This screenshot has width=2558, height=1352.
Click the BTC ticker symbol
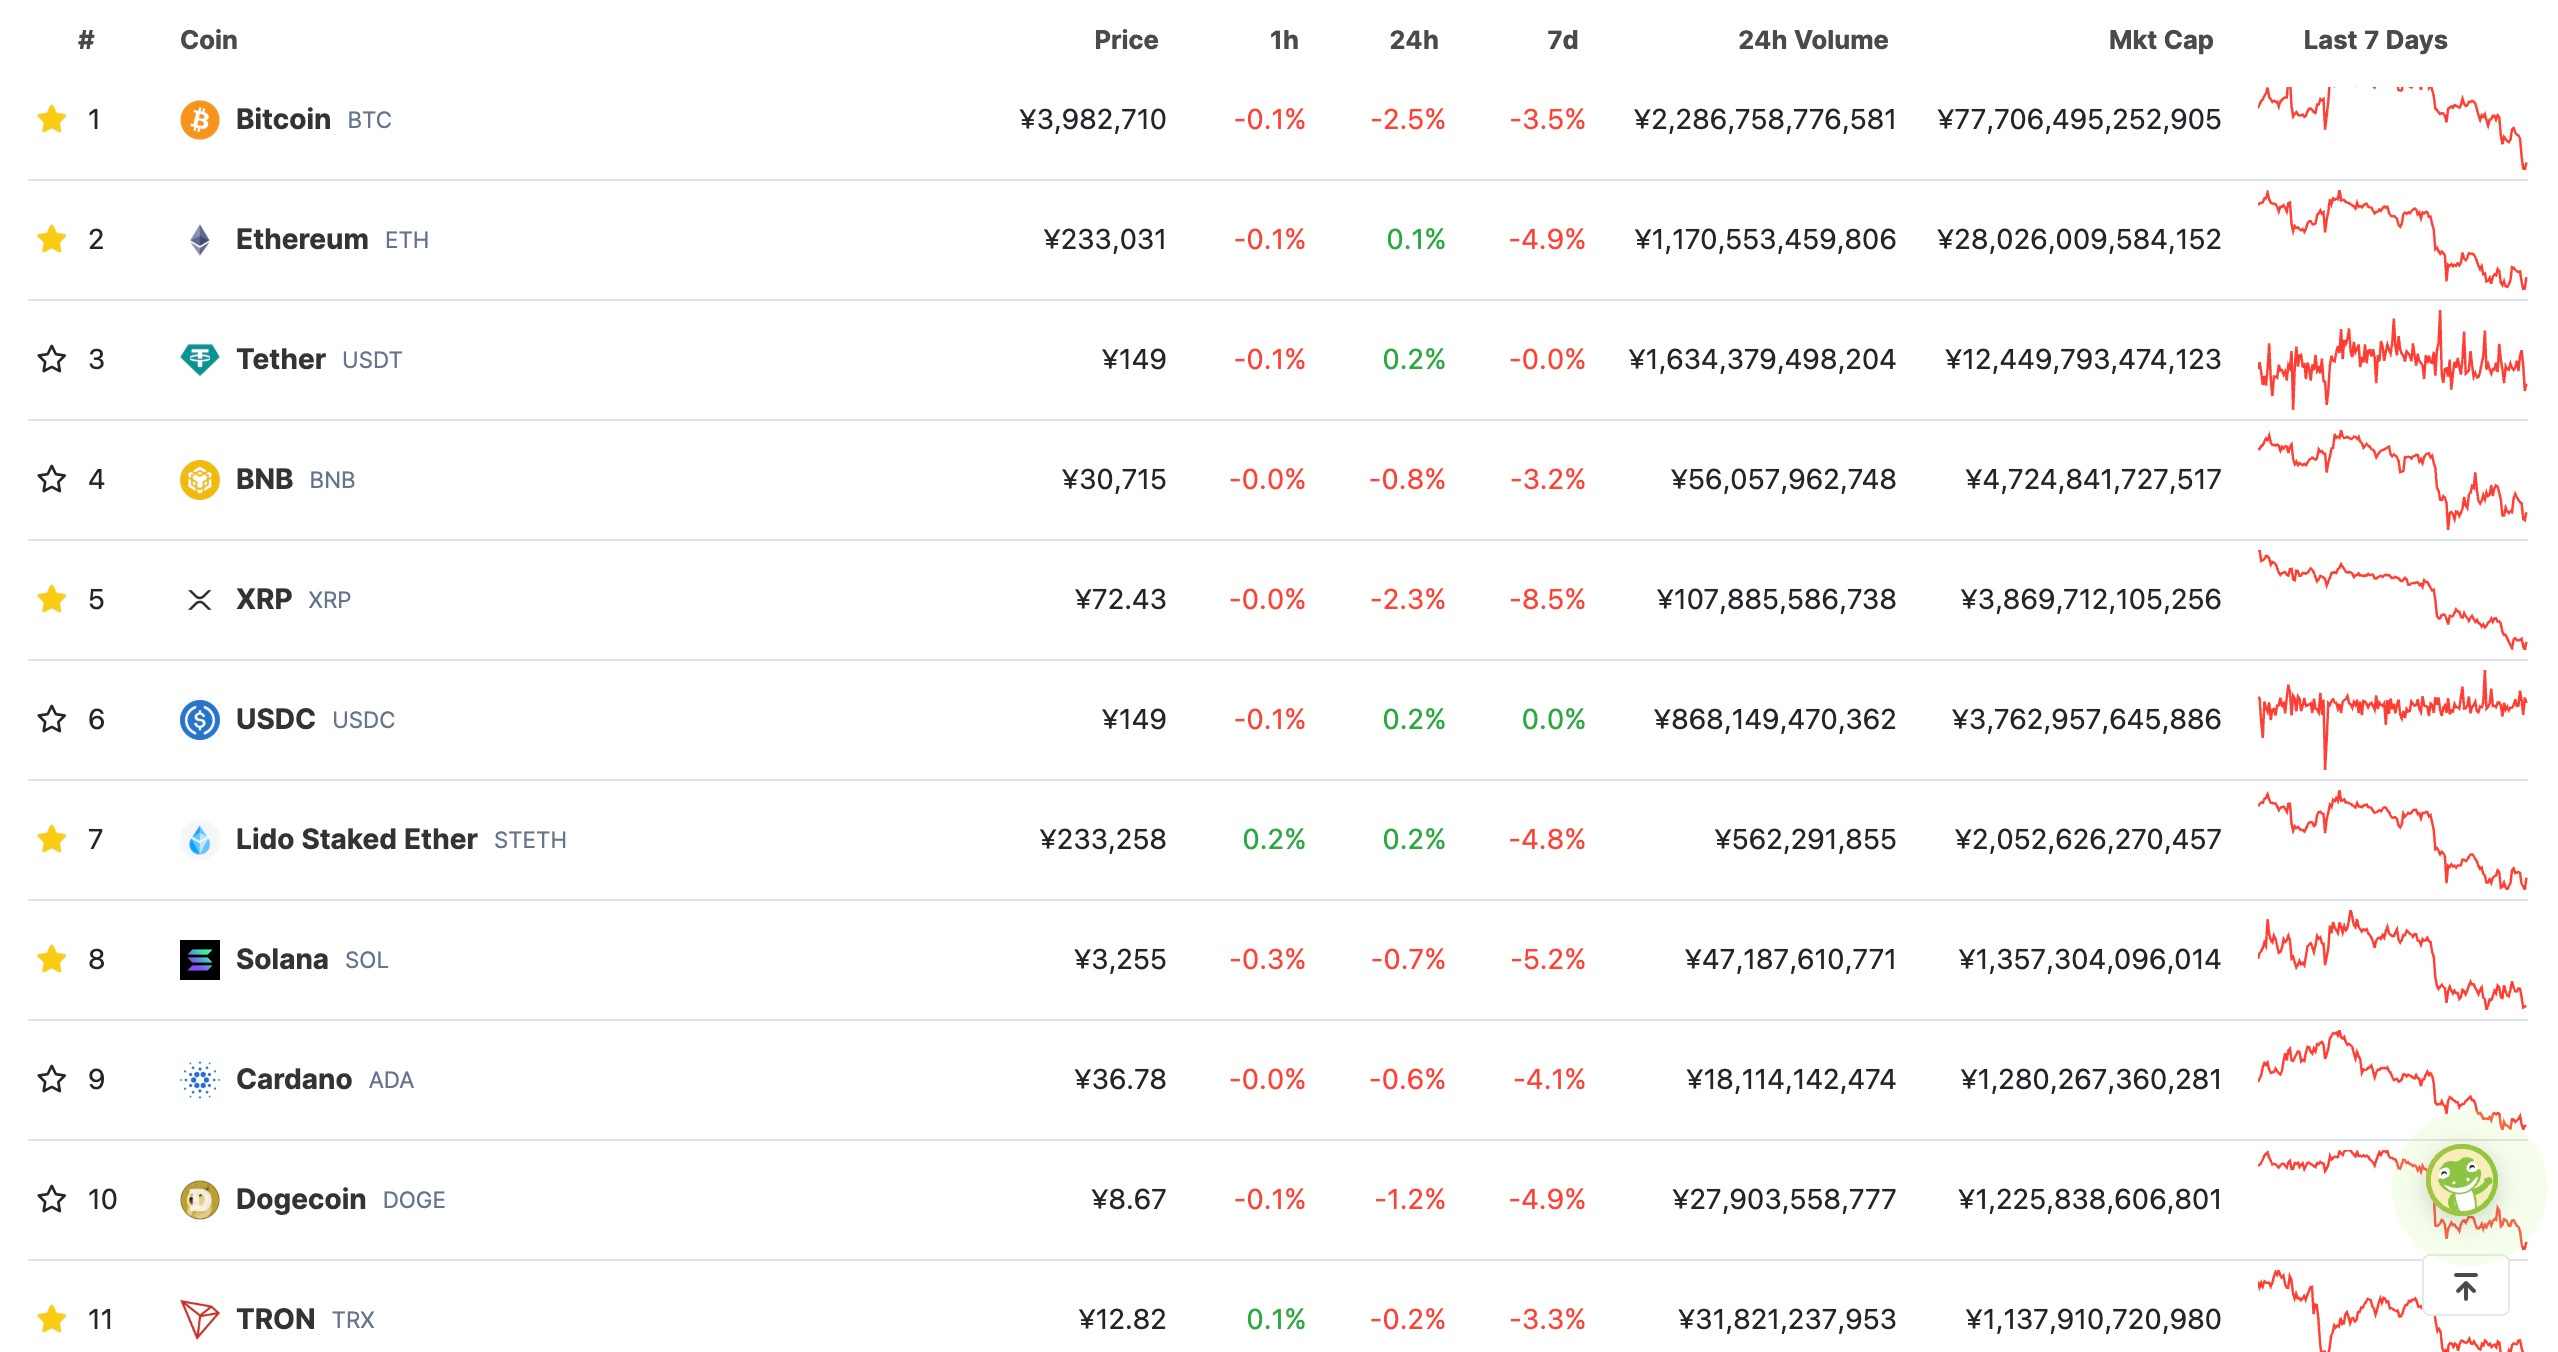(x=369, y=121)
